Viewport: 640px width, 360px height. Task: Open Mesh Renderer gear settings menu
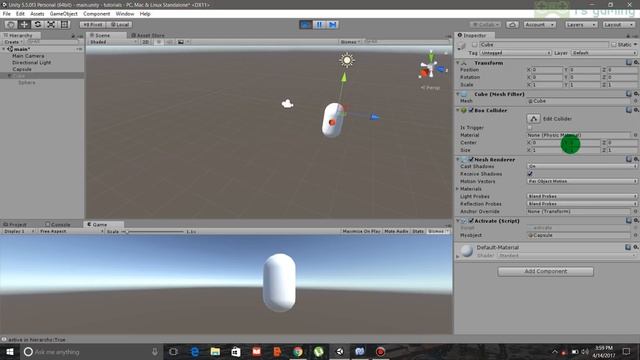[636, 159]
